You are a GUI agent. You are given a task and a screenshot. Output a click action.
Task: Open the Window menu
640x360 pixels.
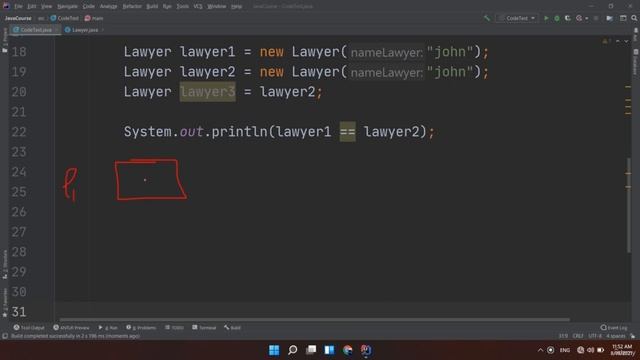click(217, 6)
